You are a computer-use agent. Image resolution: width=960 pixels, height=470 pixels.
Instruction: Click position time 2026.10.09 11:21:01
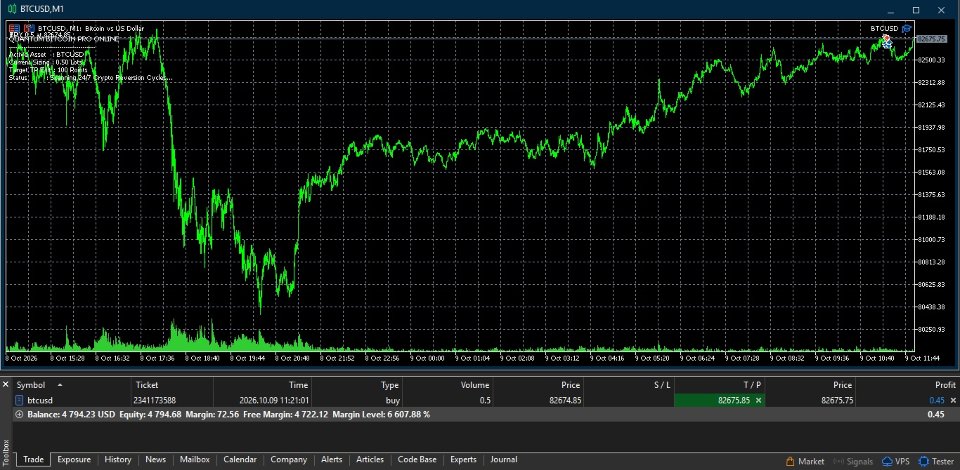click(274, 400)
